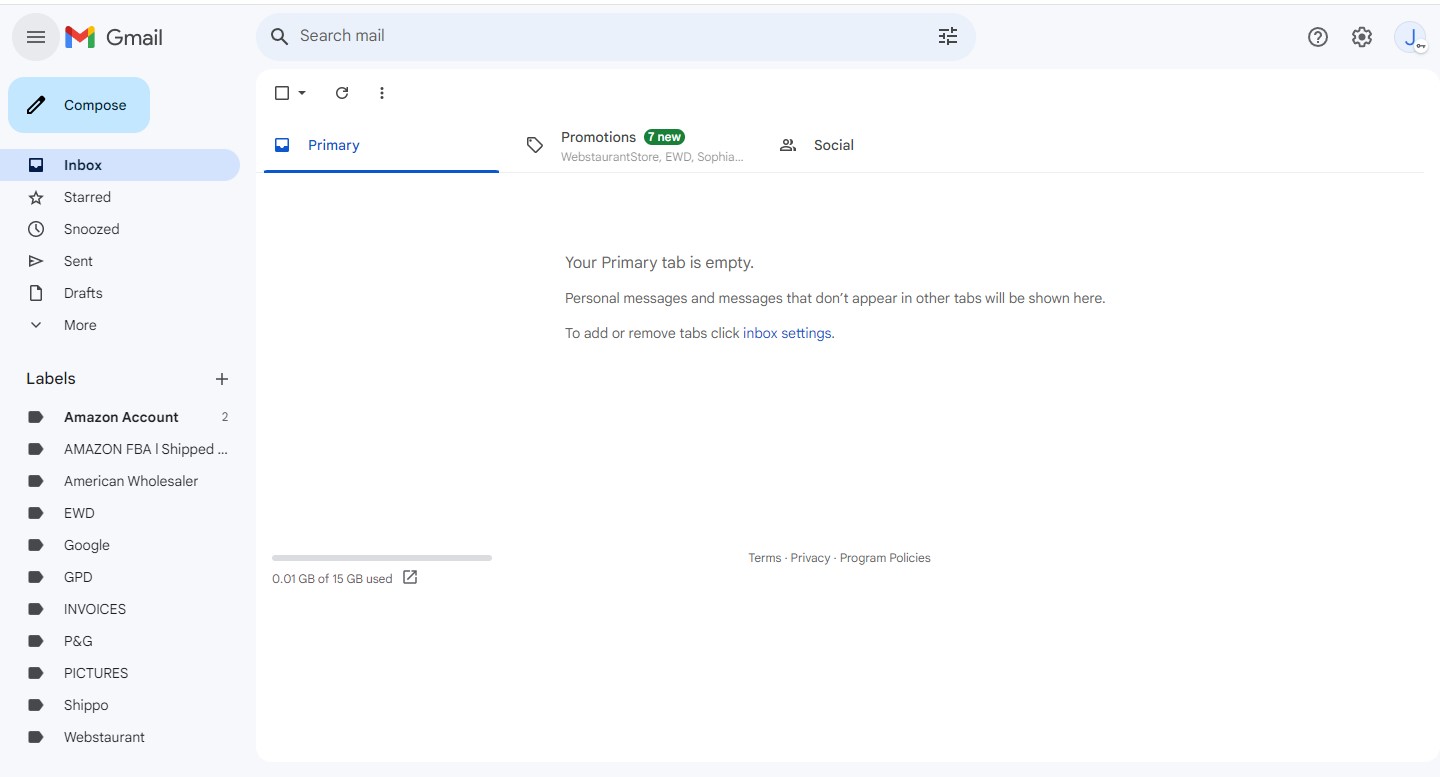Viewport: 1440px width, 777px height.
Task: Create new label with plus icon
Action: (222, 379)
